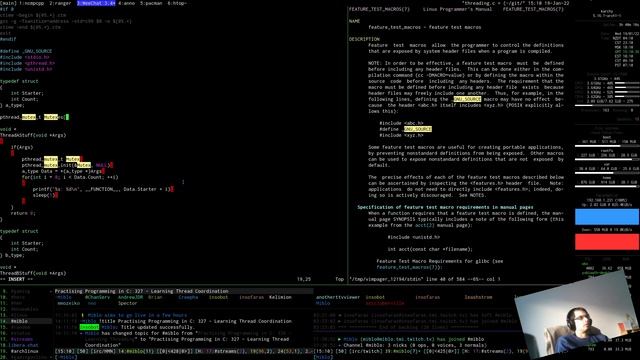
Task: Click the NAME heading in the man page
Action: (354, 21)
